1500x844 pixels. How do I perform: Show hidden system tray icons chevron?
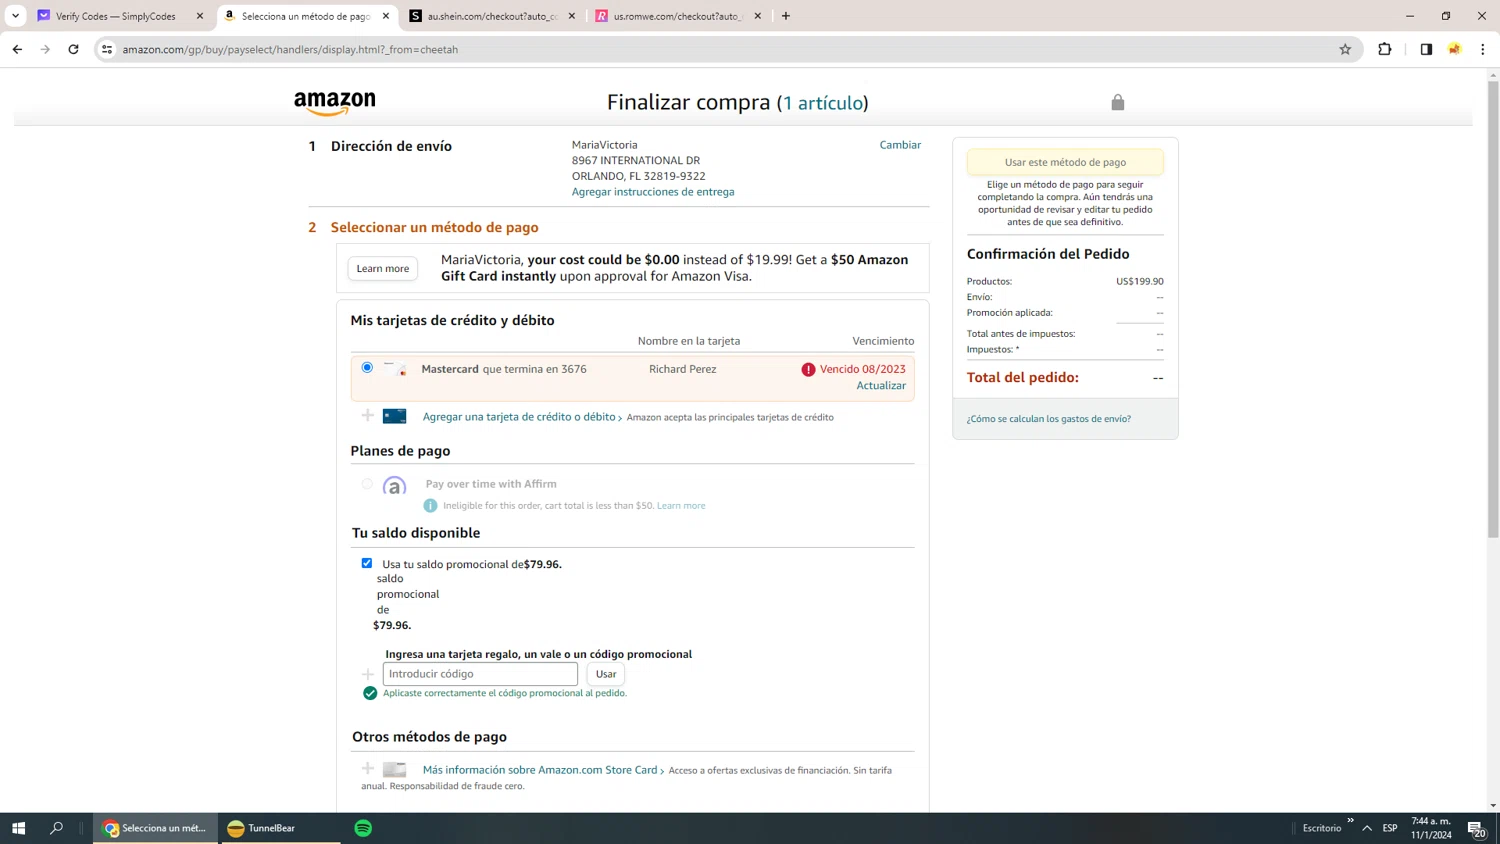click(x=1367, y=828)
